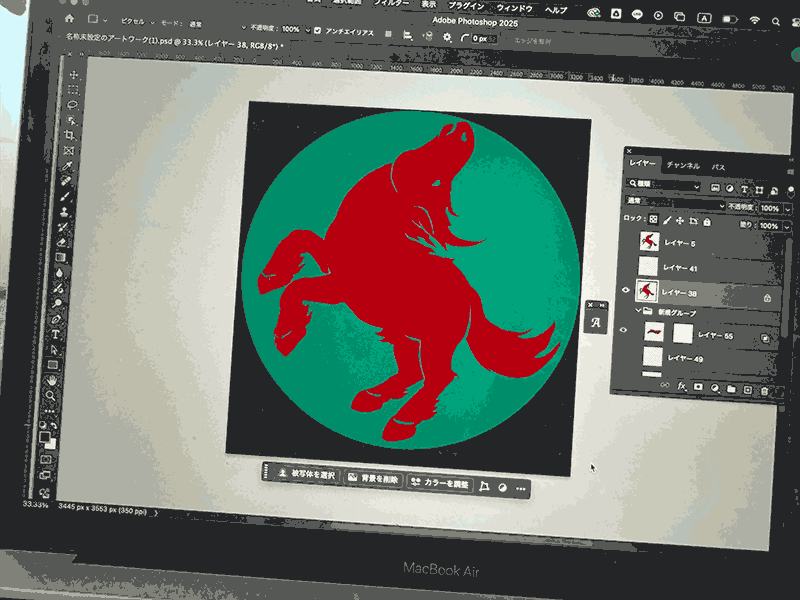Switch to the パス tab
Image resolution: width=800 pixels, height=600 pixels.
[x=718, y=167]
